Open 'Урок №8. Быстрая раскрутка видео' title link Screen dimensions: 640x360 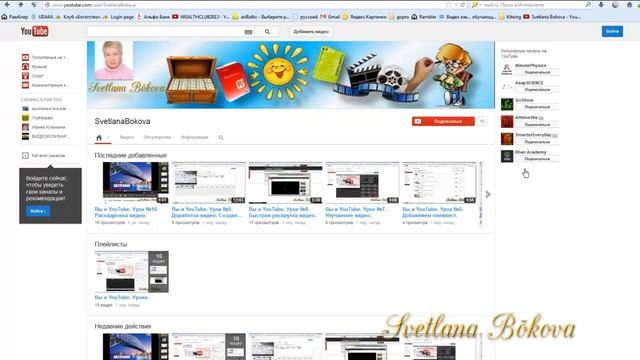coord(282,212)
